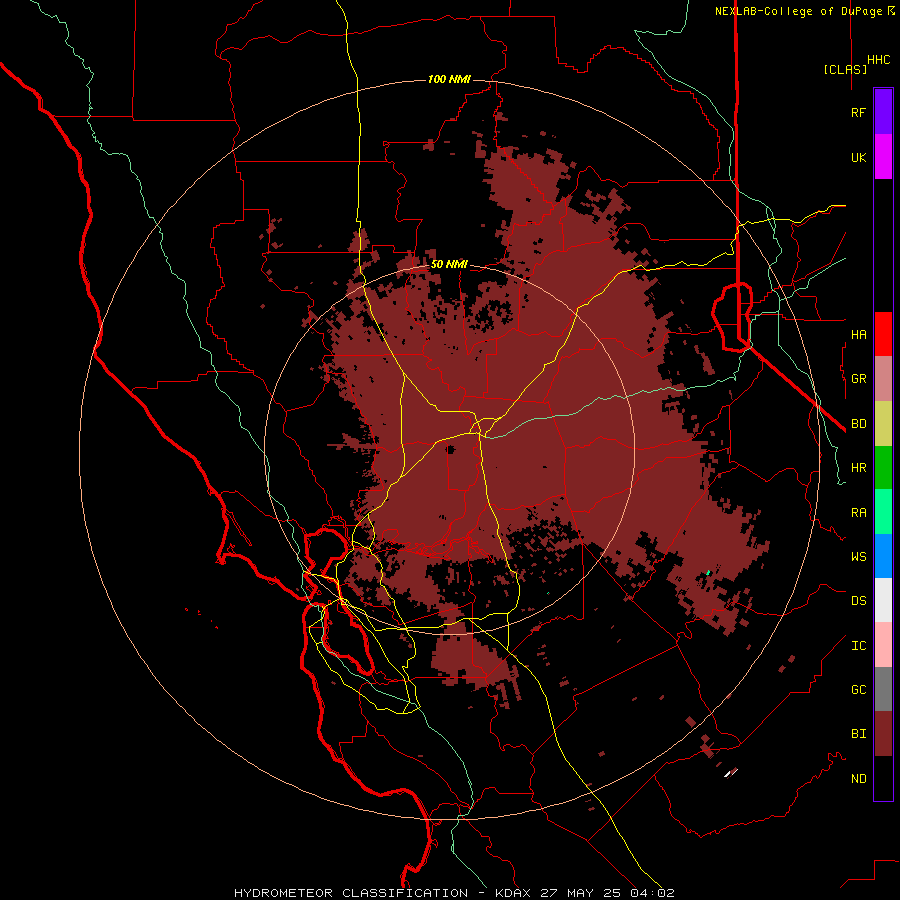Viewport: 900px width, 900px height.
Task: Click the 100 NMI range ring label
Action: [449, 79]
